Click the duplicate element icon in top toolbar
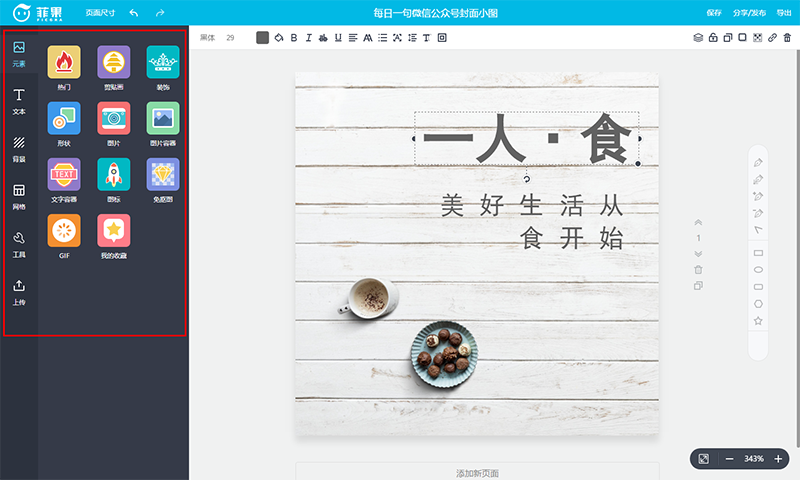The width and height of the screenshot is (800, 480). pyautogui.click(x=728, y=38)
